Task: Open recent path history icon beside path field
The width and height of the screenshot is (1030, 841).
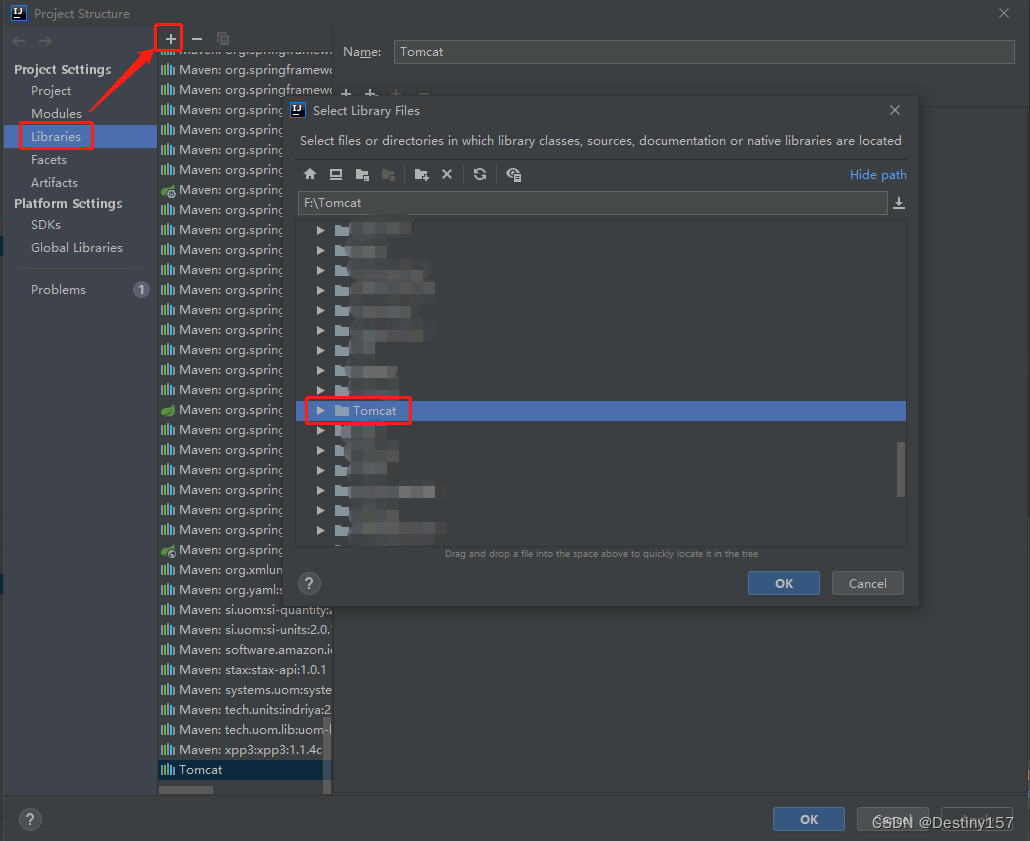Action: [899, 203]
